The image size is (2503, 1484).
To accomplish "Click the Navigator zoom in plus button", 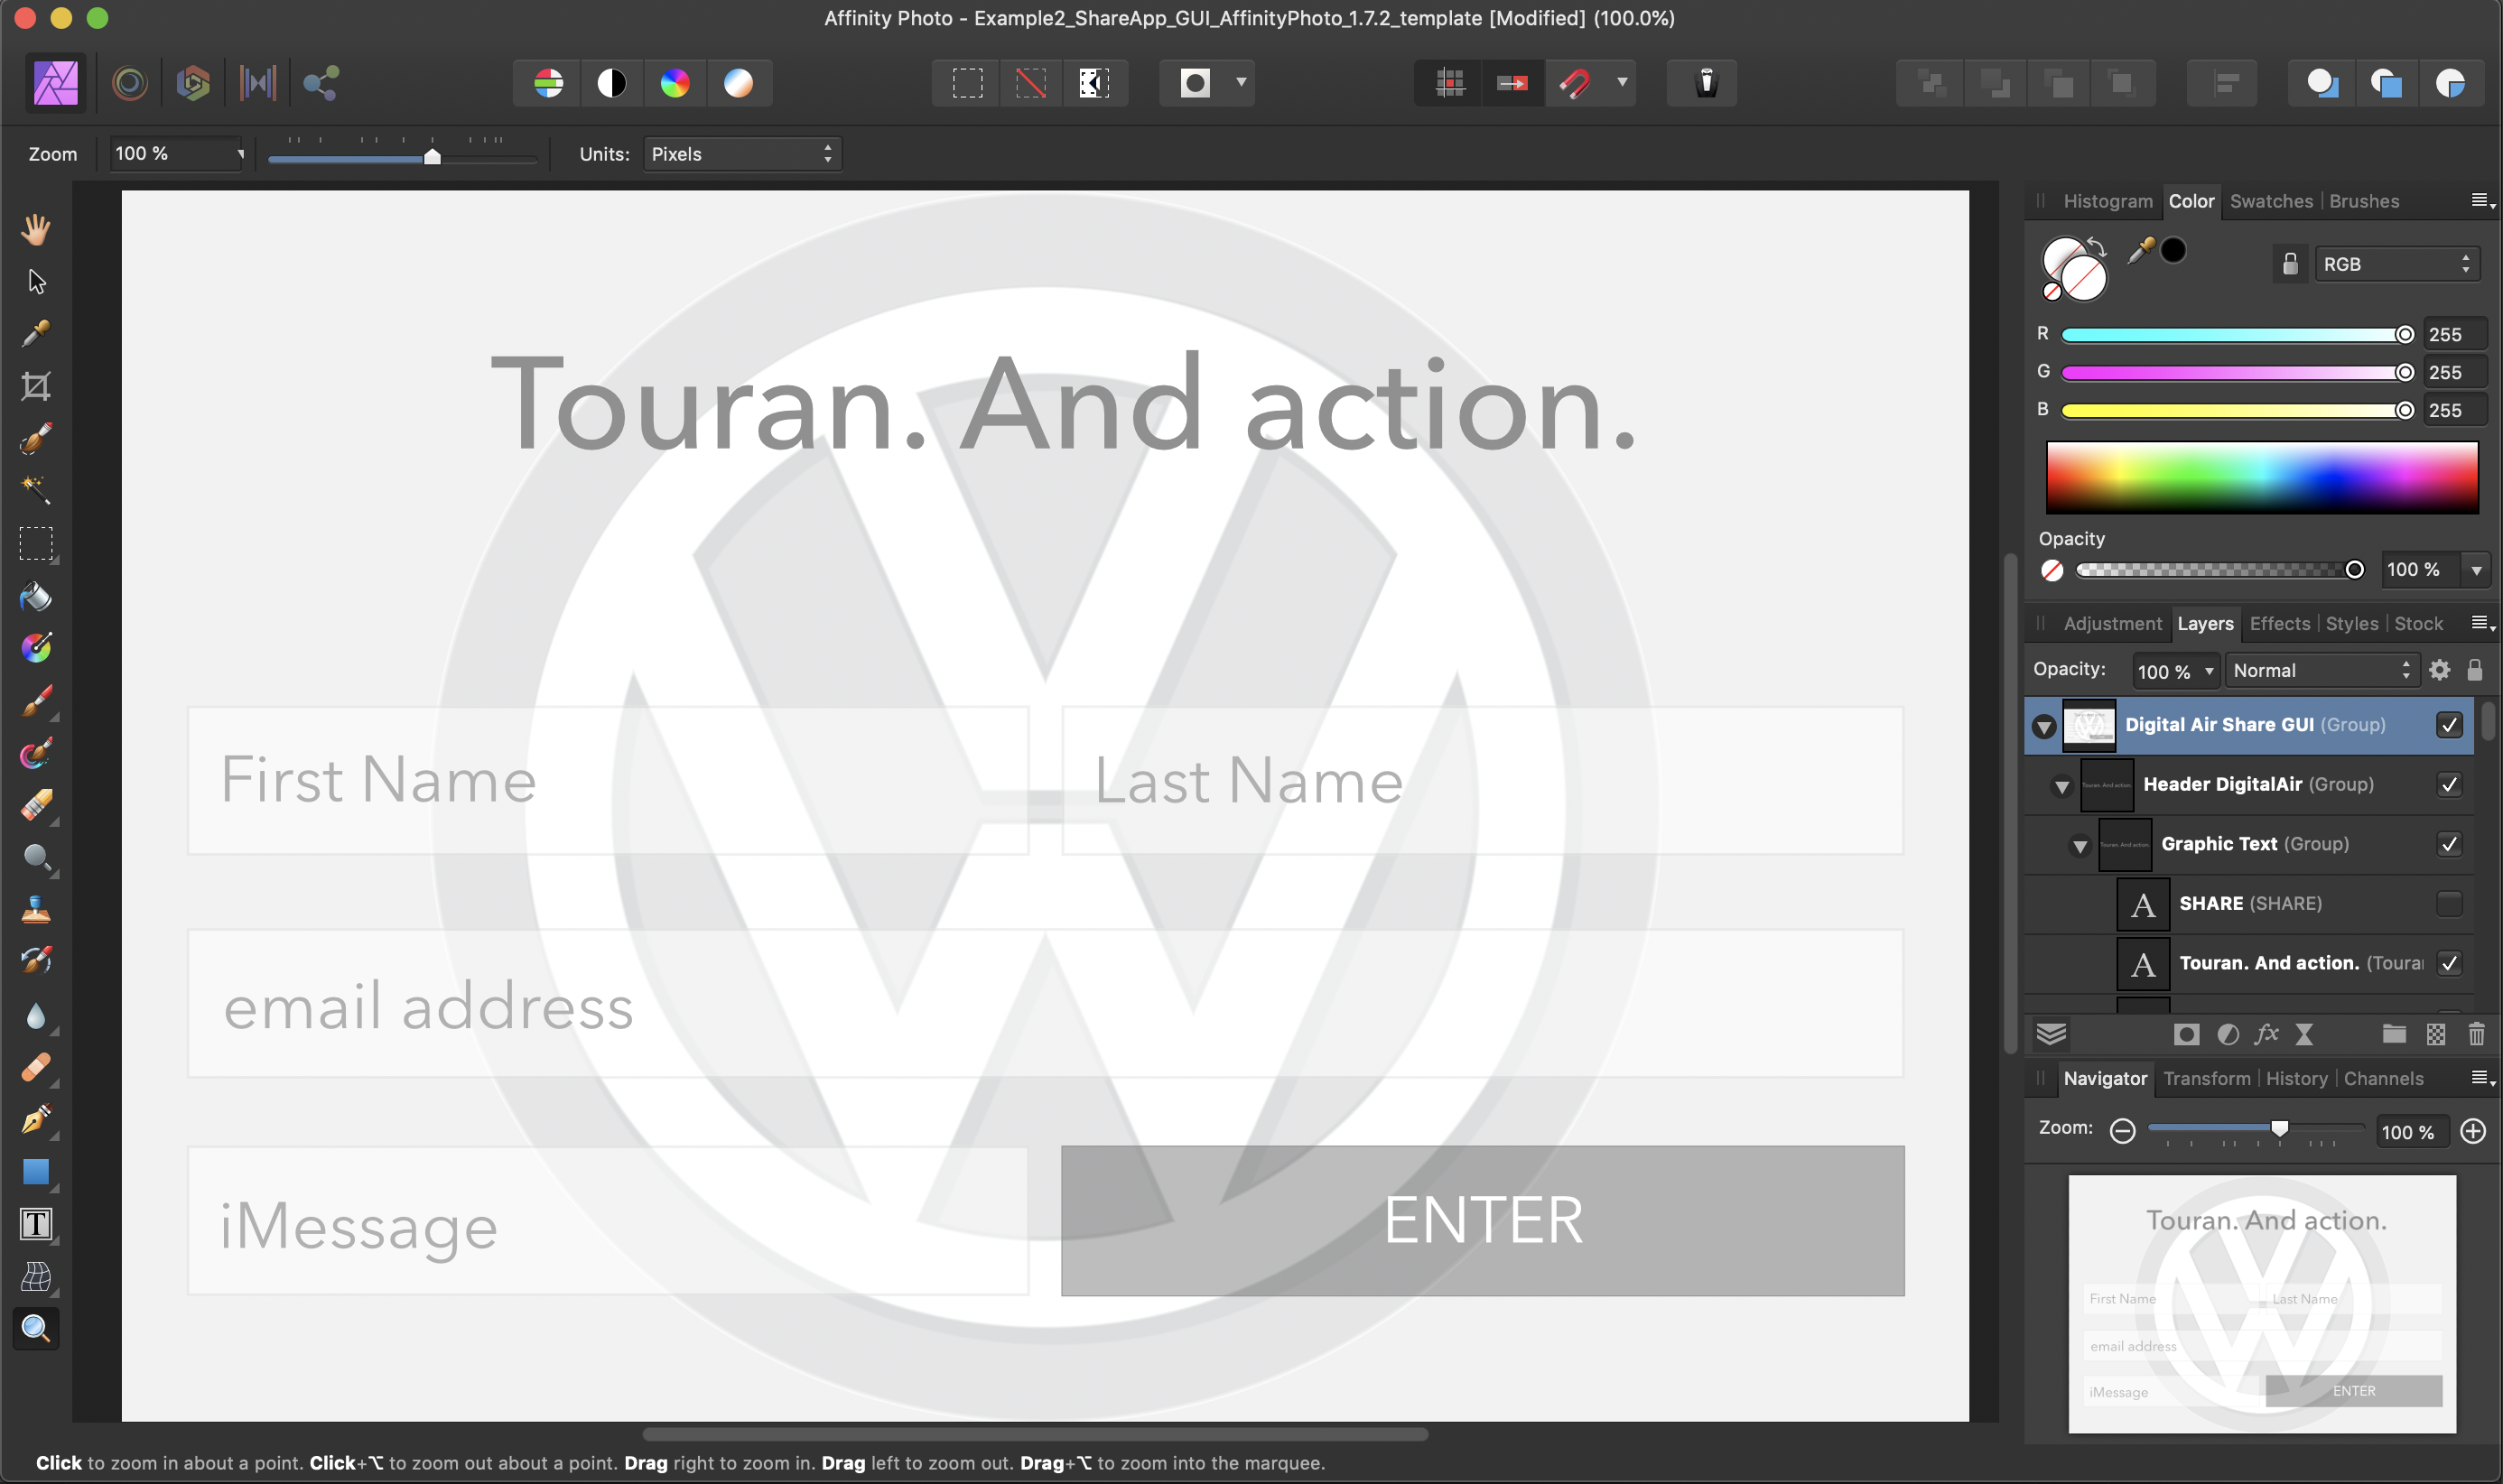I will pos(2472,1131).
